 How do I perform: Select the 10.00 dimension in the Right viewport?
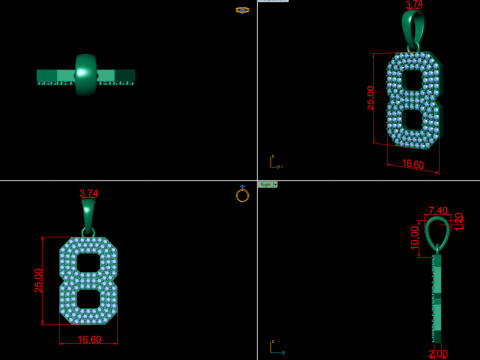(x=414, y=237)
